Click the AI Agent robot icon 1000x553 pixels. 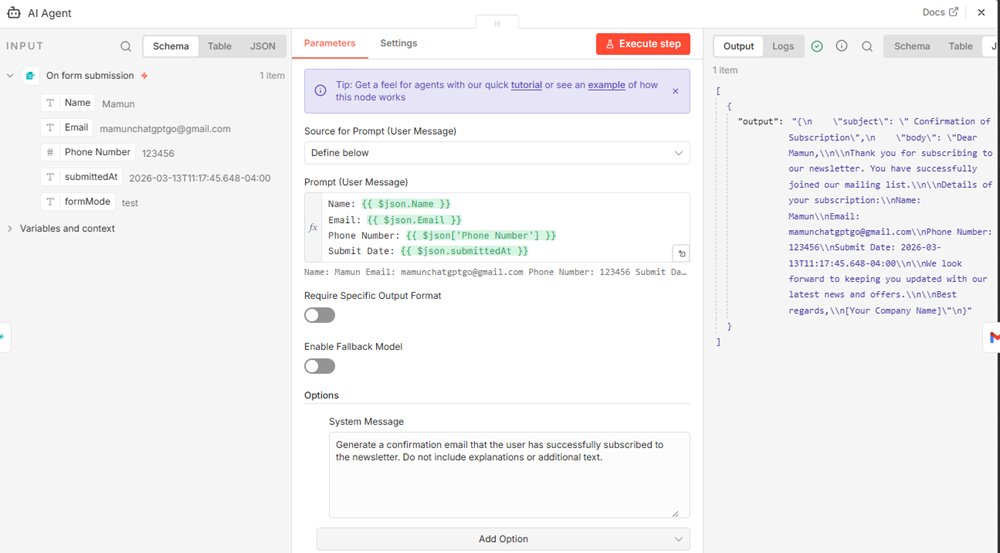pos(13,14)
